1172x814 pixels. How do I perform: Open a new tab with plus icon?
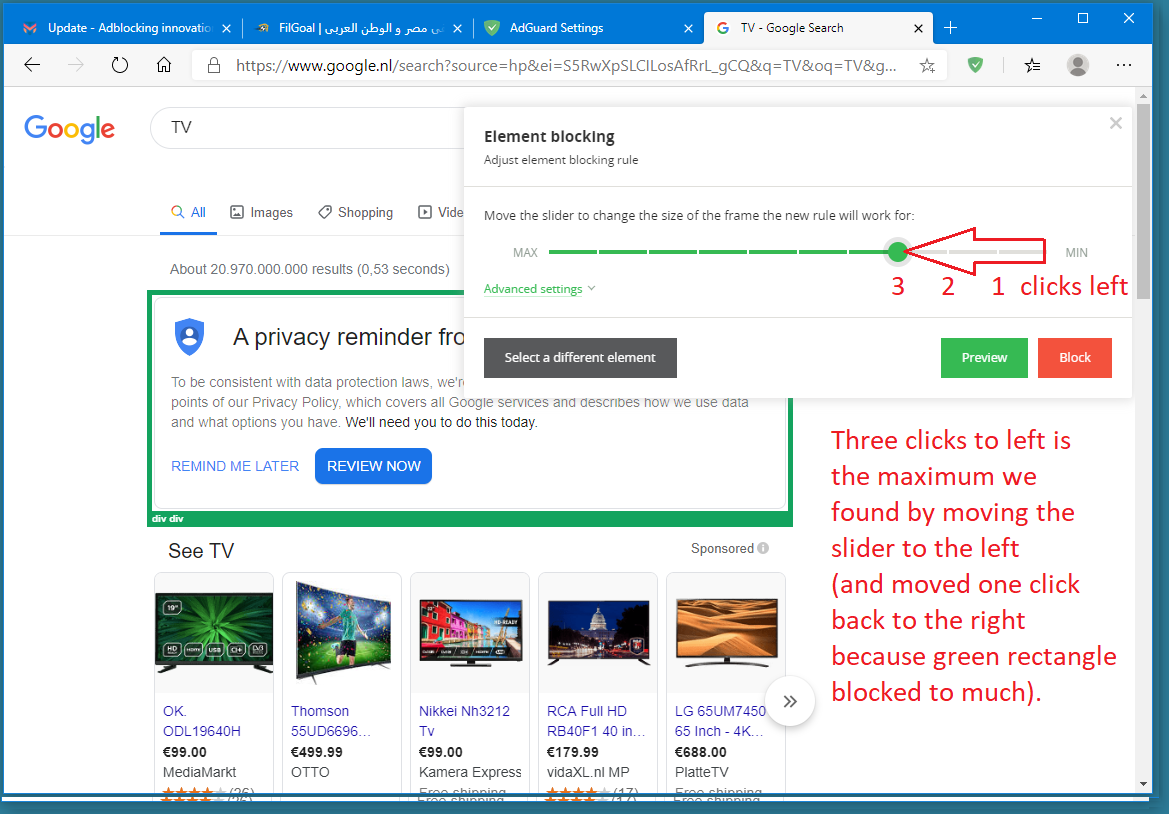click(x=951, y=28)
